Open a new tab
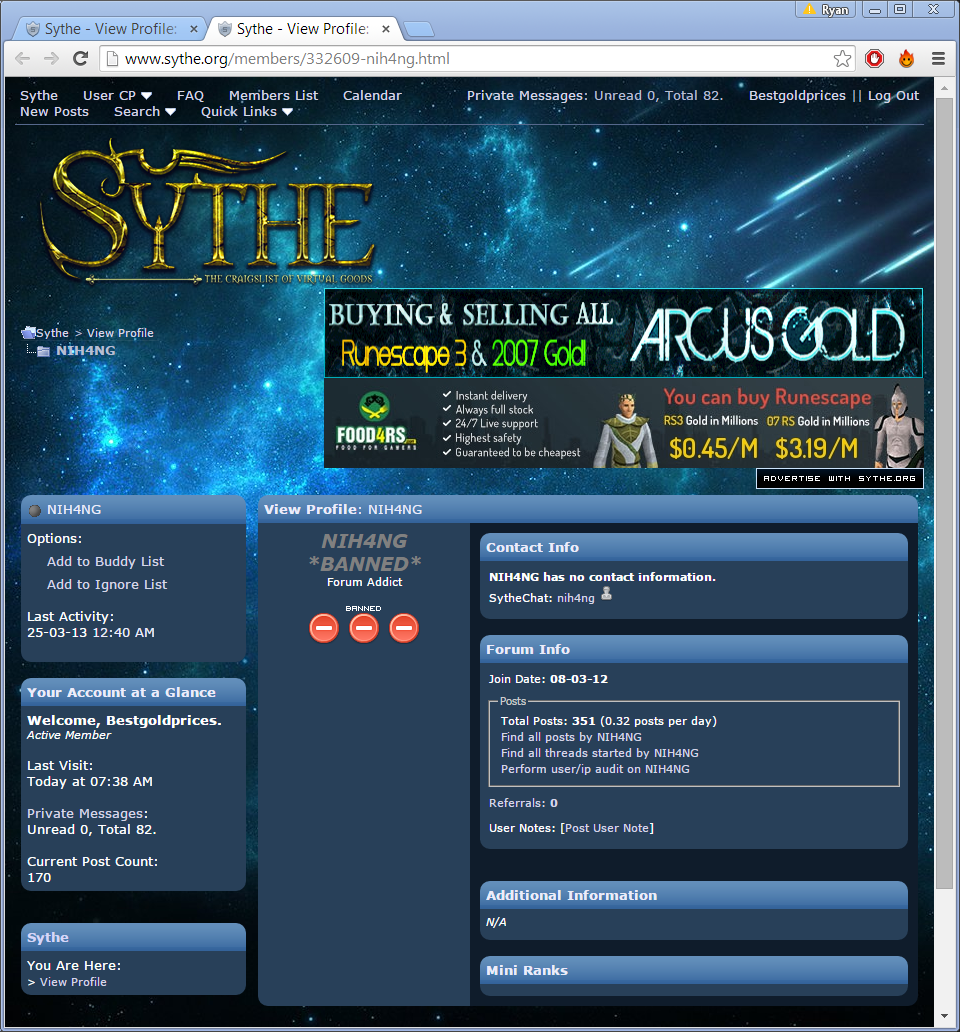Viewport: 960px width, 1032px height. 418,29
